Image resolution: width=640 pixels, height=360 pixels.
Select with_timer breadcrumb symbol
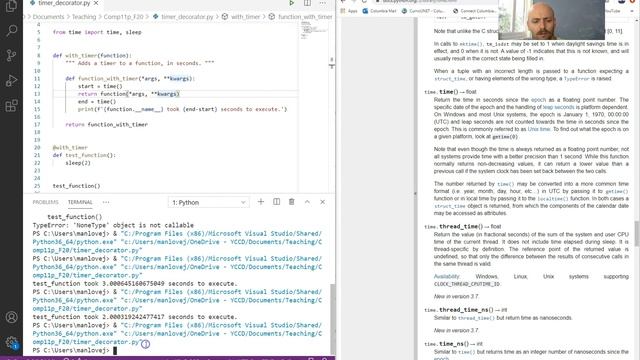245,17
